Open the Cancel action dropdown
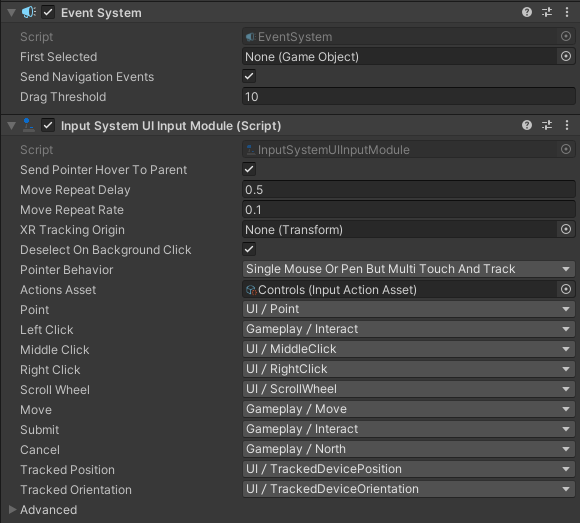Image resolution: width=580 pixels, height=523 pixels. tap(409, 449)
